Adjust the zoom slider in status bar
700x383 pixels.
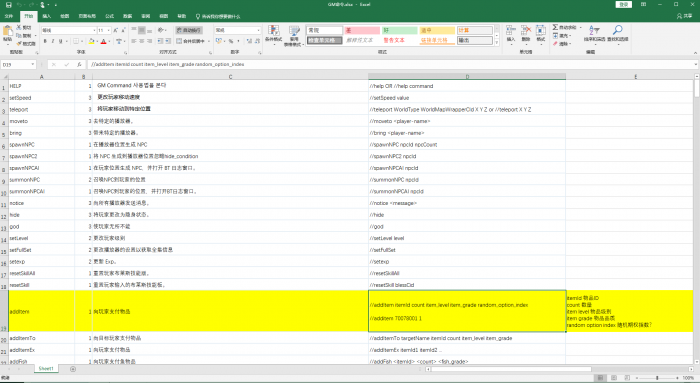coord(657,378)
